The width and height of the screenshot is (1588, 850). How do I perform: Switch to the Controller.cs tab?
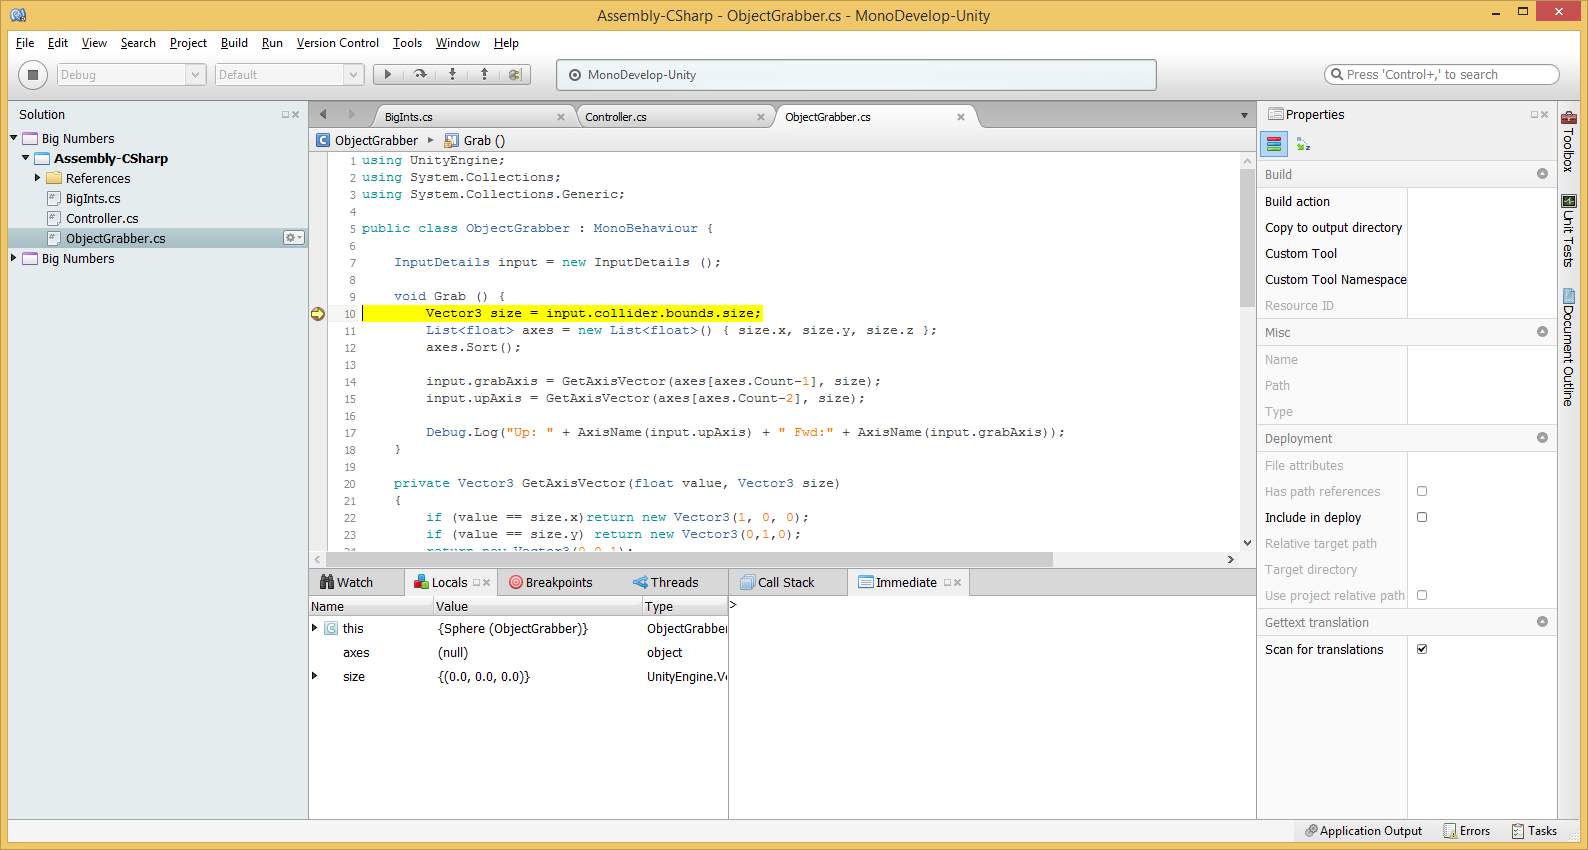tap(616, 117)
